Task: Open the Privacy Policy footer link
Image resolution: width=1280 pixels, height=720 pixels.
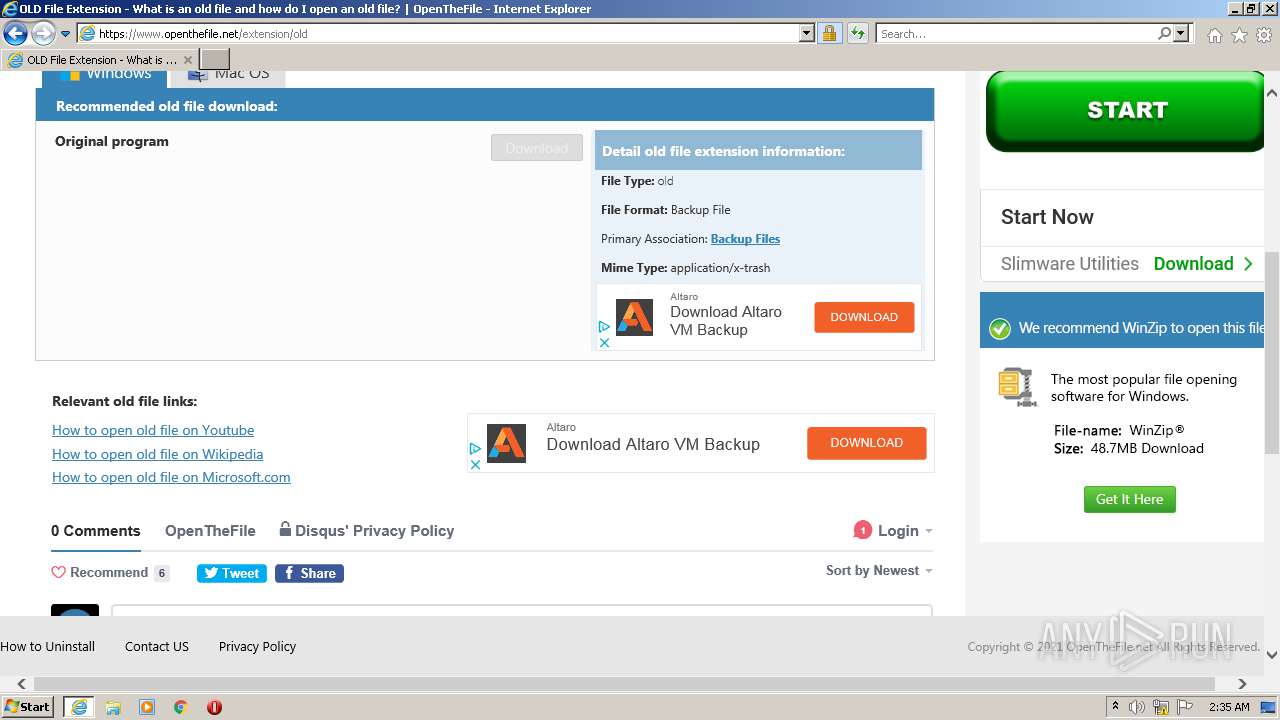Action: (x=258, y=647)
